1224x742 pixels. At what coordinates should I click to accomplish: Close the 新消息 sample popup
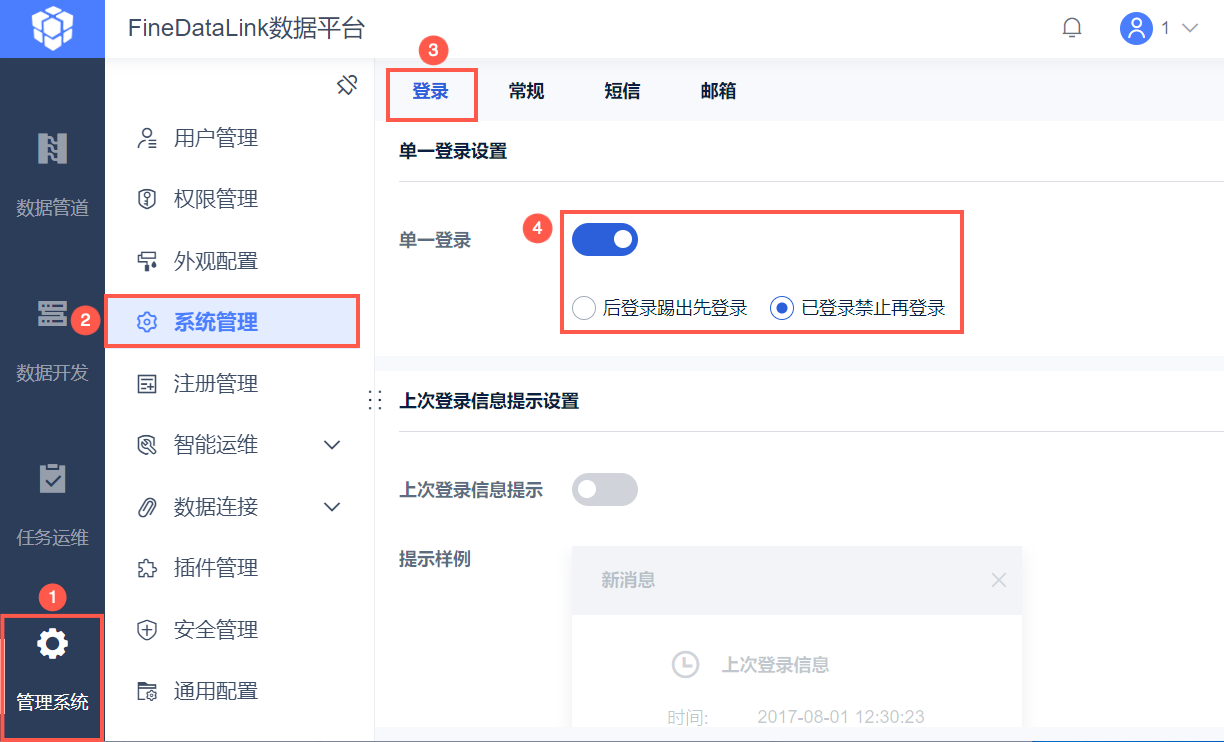(x=998, y=580)
